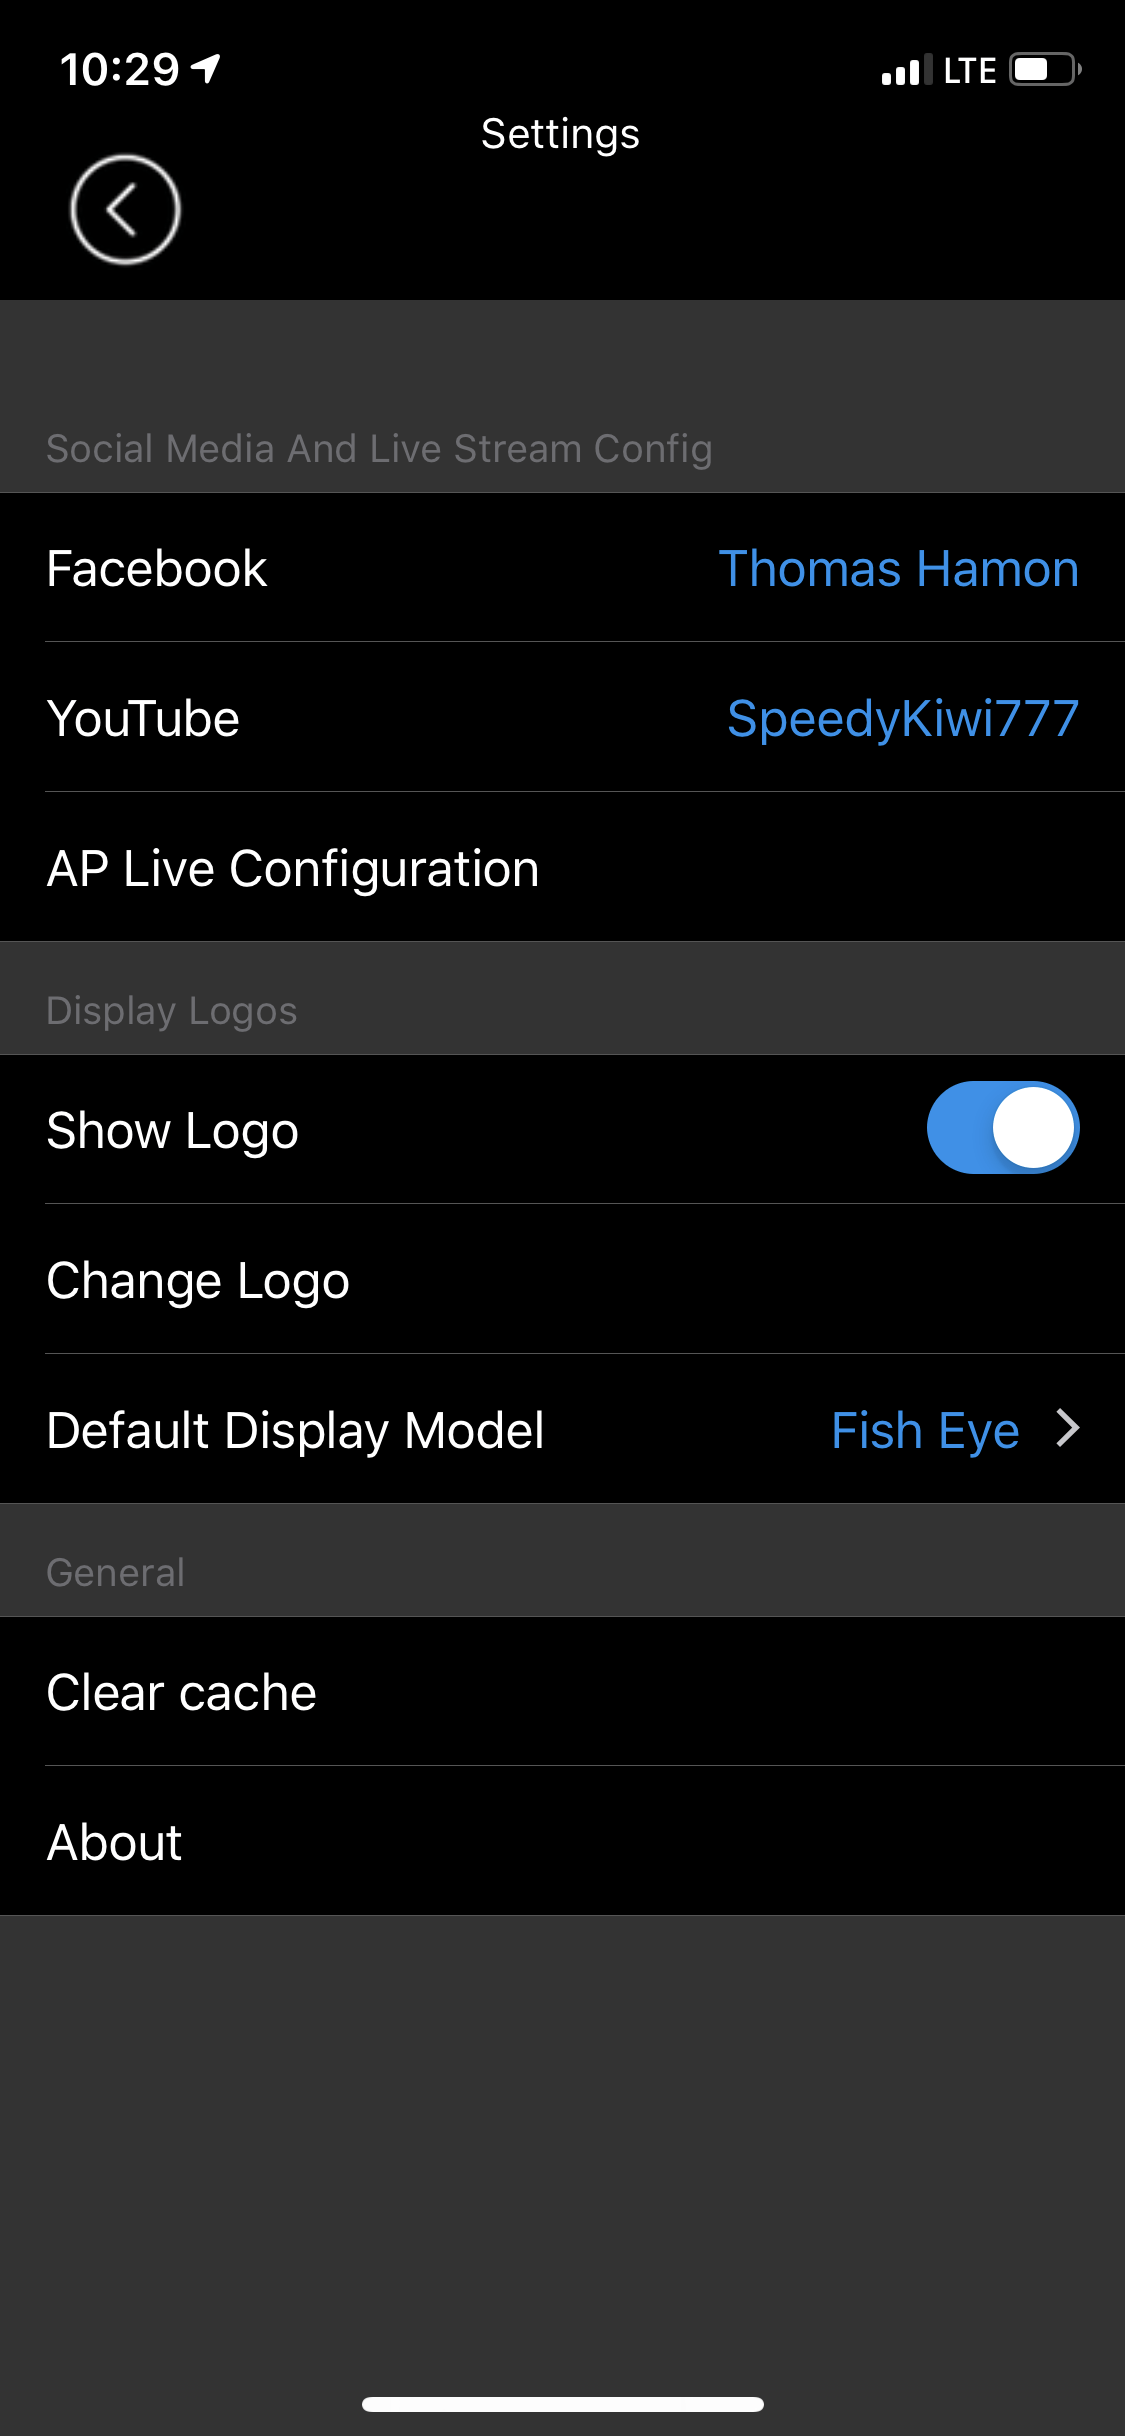Image resolution: width=1125 pixels, height=2436 pixels.
Task: Open the About page
Action: (x=114, y=1842)
